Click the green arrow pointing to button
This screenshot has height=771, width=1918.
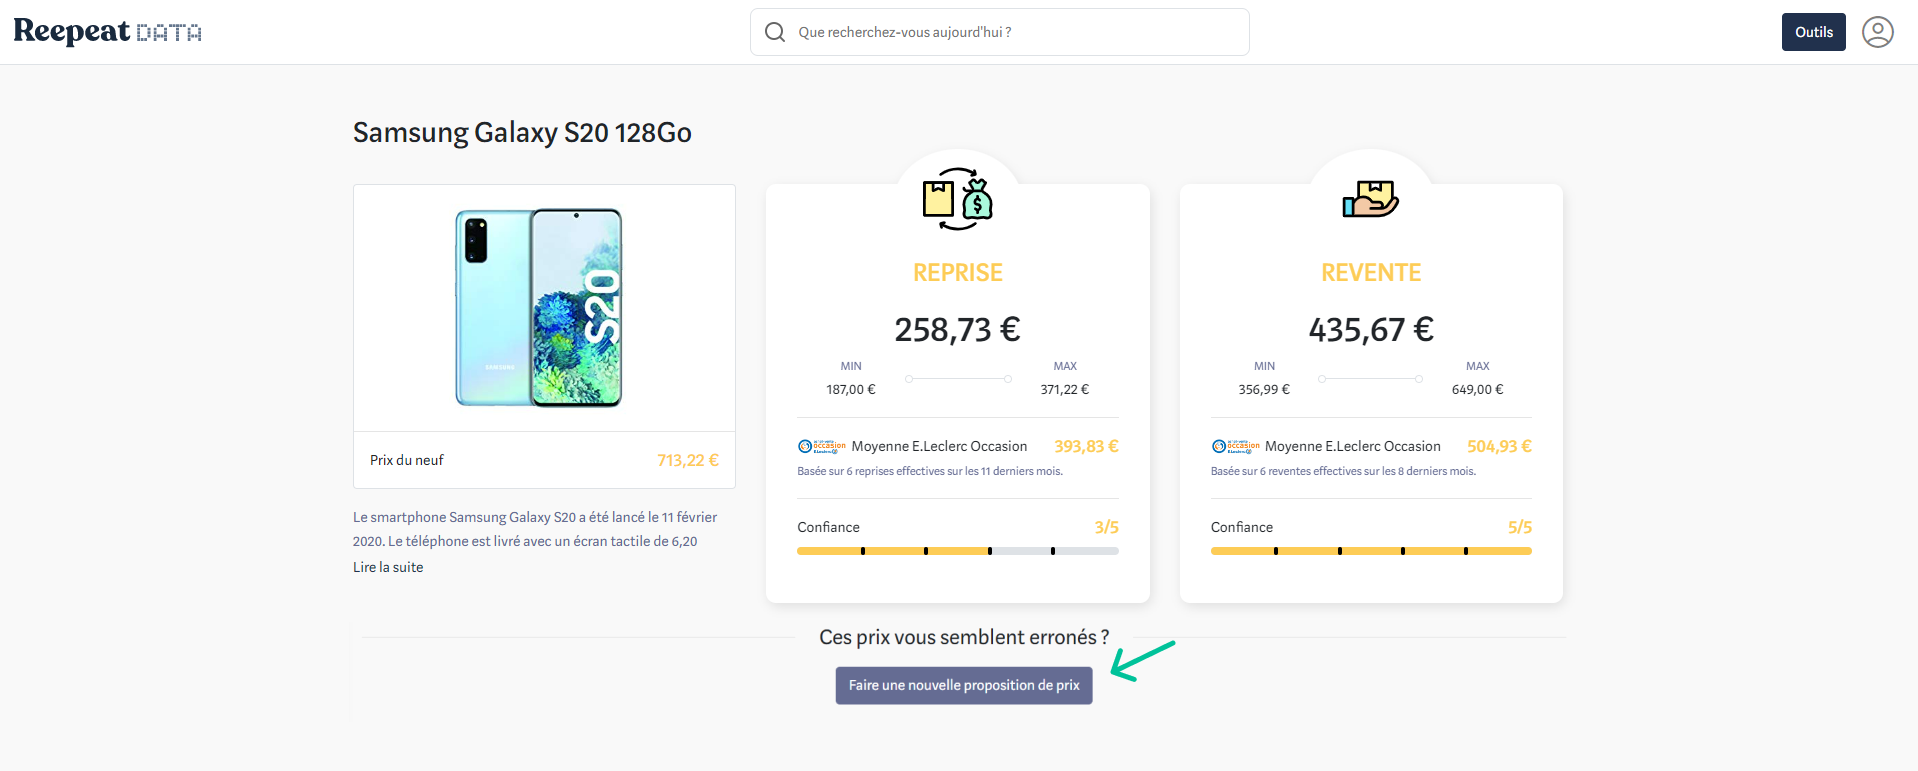(1142, 661)
